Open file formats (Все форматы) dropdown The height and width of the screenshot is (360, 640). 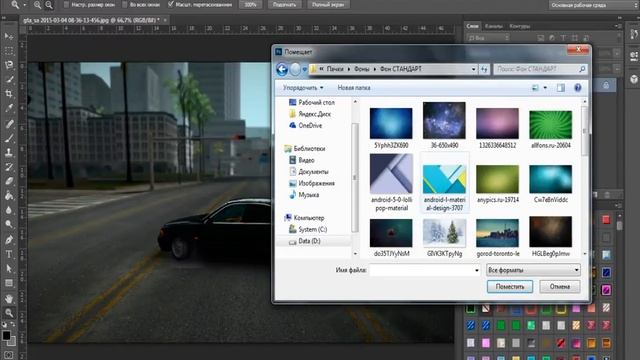(533, 270)
